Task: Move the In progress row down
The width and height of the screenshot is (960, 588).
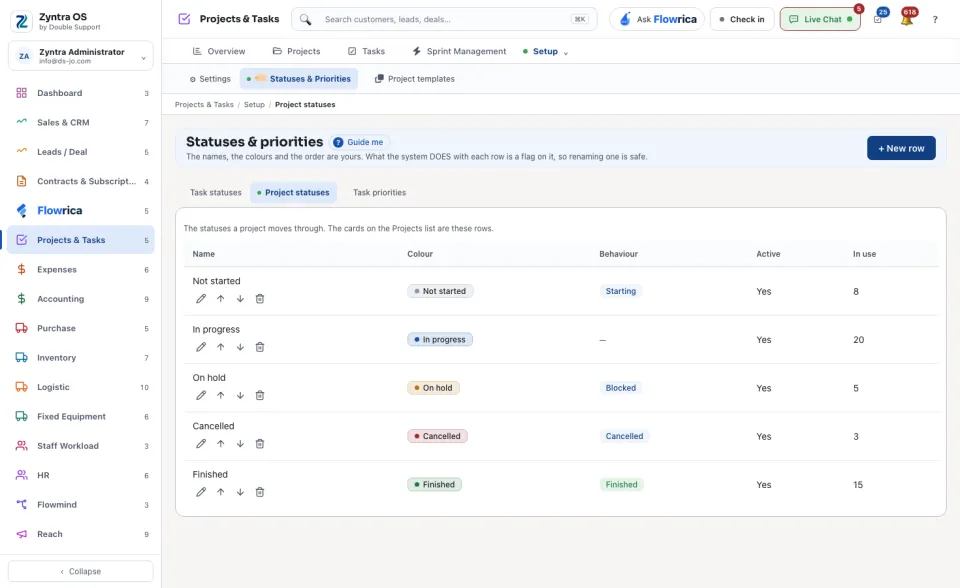Action: tap(240, 347)
